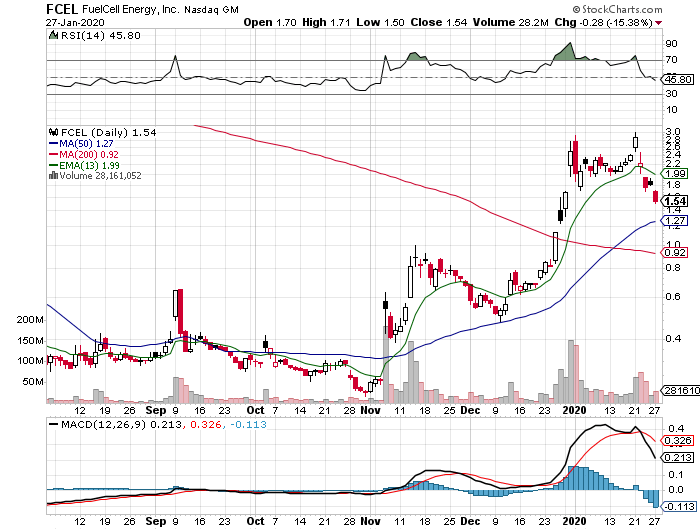The height and width of the screenshot is (530, 700).
Task: Select the RSI(14) indicator label
Action: (x=90, y=34)
